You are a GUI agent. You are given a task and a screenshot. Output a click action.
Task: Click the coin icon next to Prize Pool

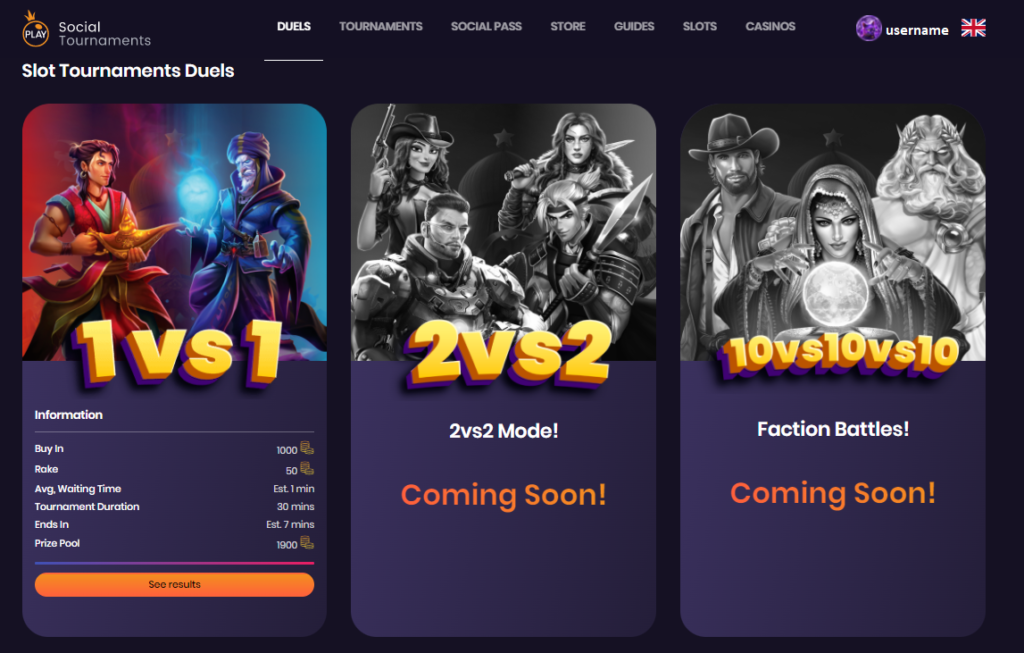(307, 543)
